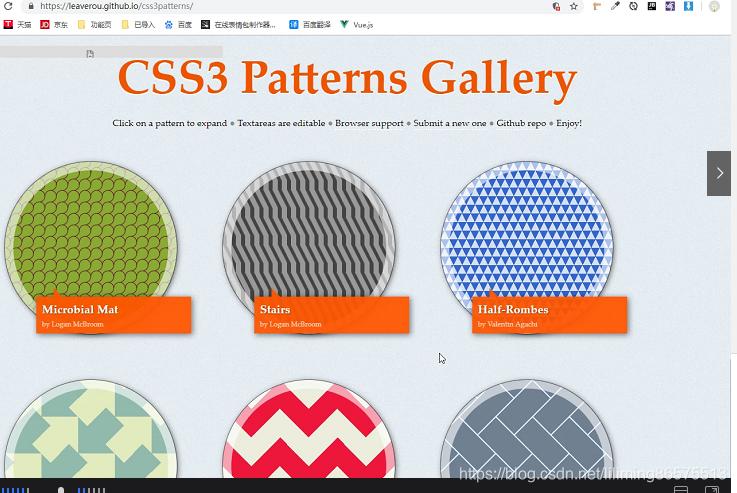
Task: Click the right chevron side panel arrow
Action: pyautogui.click(x=719, y=173)
